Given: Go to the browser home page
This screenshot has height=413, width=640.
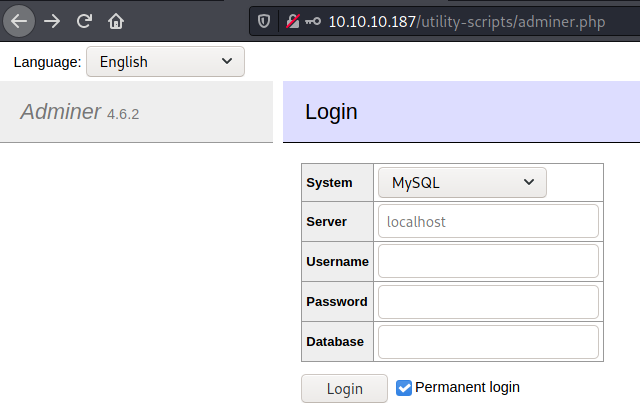Looking at the screenshot, I should click(117, 20).
